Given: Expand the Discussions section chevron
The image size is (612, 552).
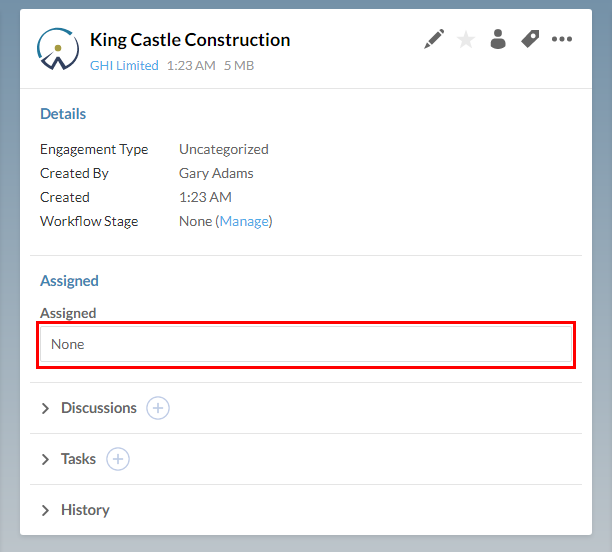Looking at the screenshot, I should tap(45, 408).
